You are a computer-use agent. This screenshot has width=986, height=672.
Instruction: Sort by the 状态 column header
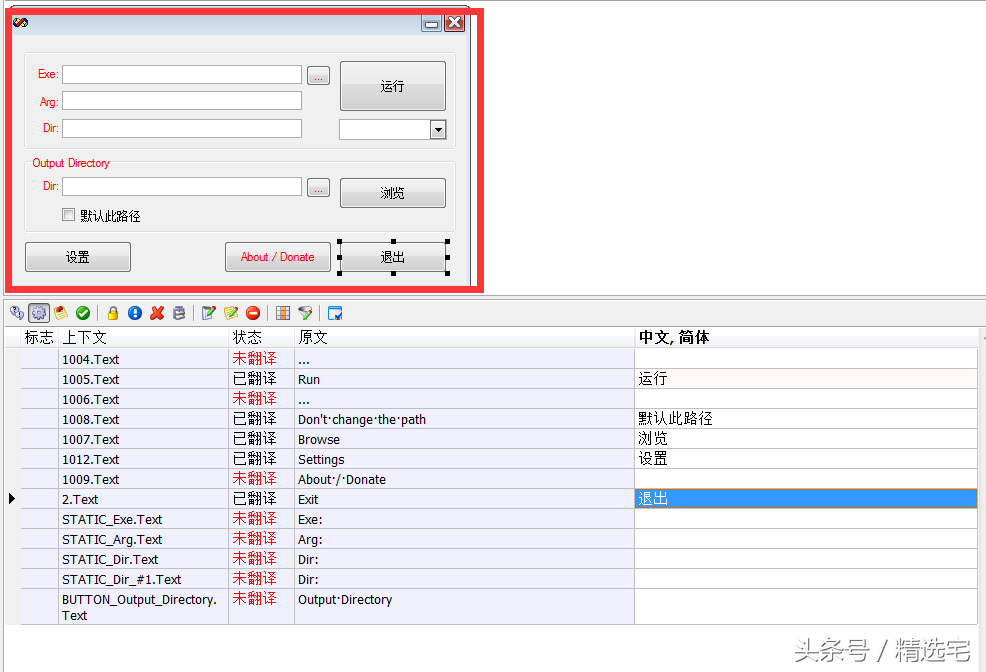click(261, 338)
